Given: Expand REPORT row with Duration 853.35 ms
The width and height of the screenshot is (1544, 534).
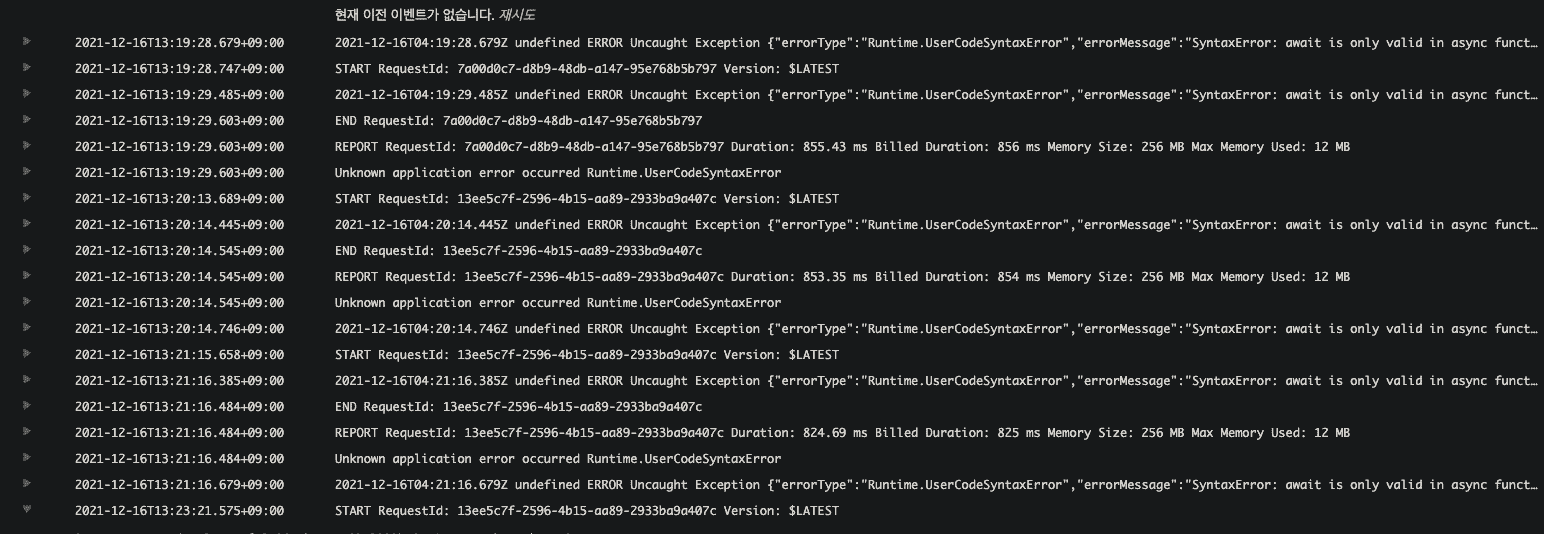Looking at the screenshot, I should 26,276.
